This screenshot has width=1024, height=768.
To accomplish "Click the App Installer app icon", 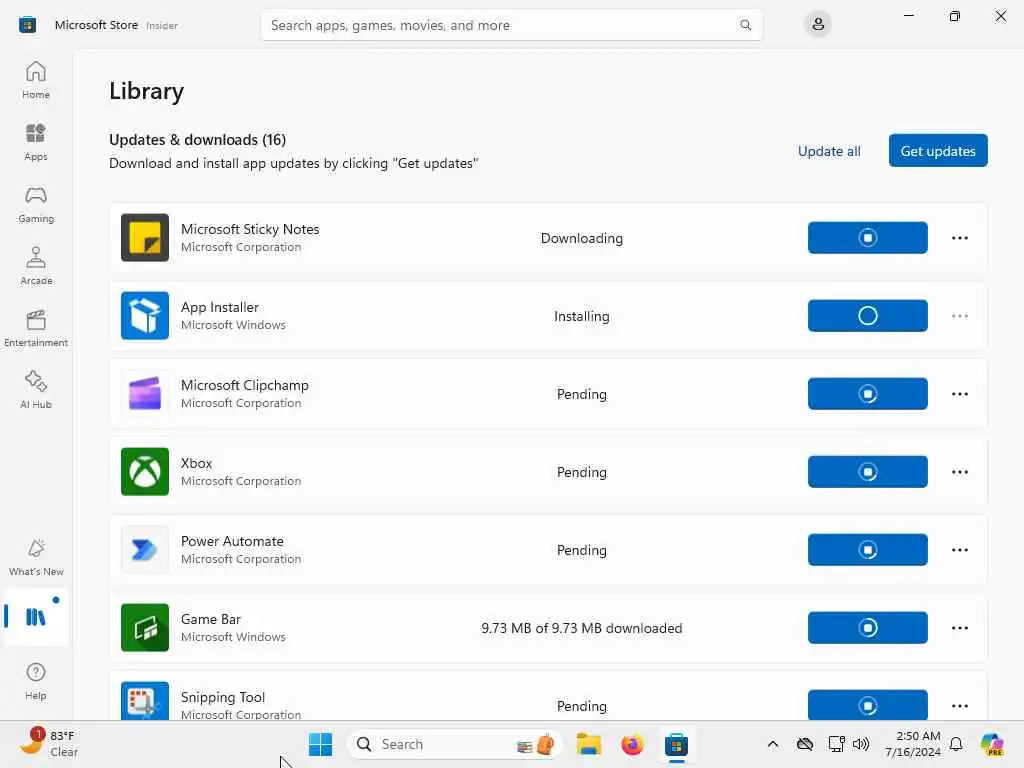I will point(145,315).
